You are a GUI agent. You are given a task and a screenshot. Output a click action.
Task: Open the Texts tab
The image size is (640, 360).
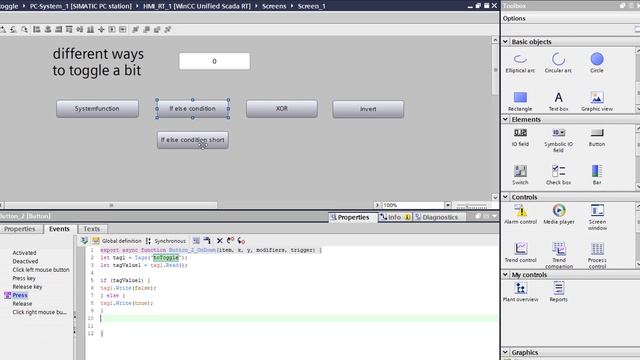92,229
